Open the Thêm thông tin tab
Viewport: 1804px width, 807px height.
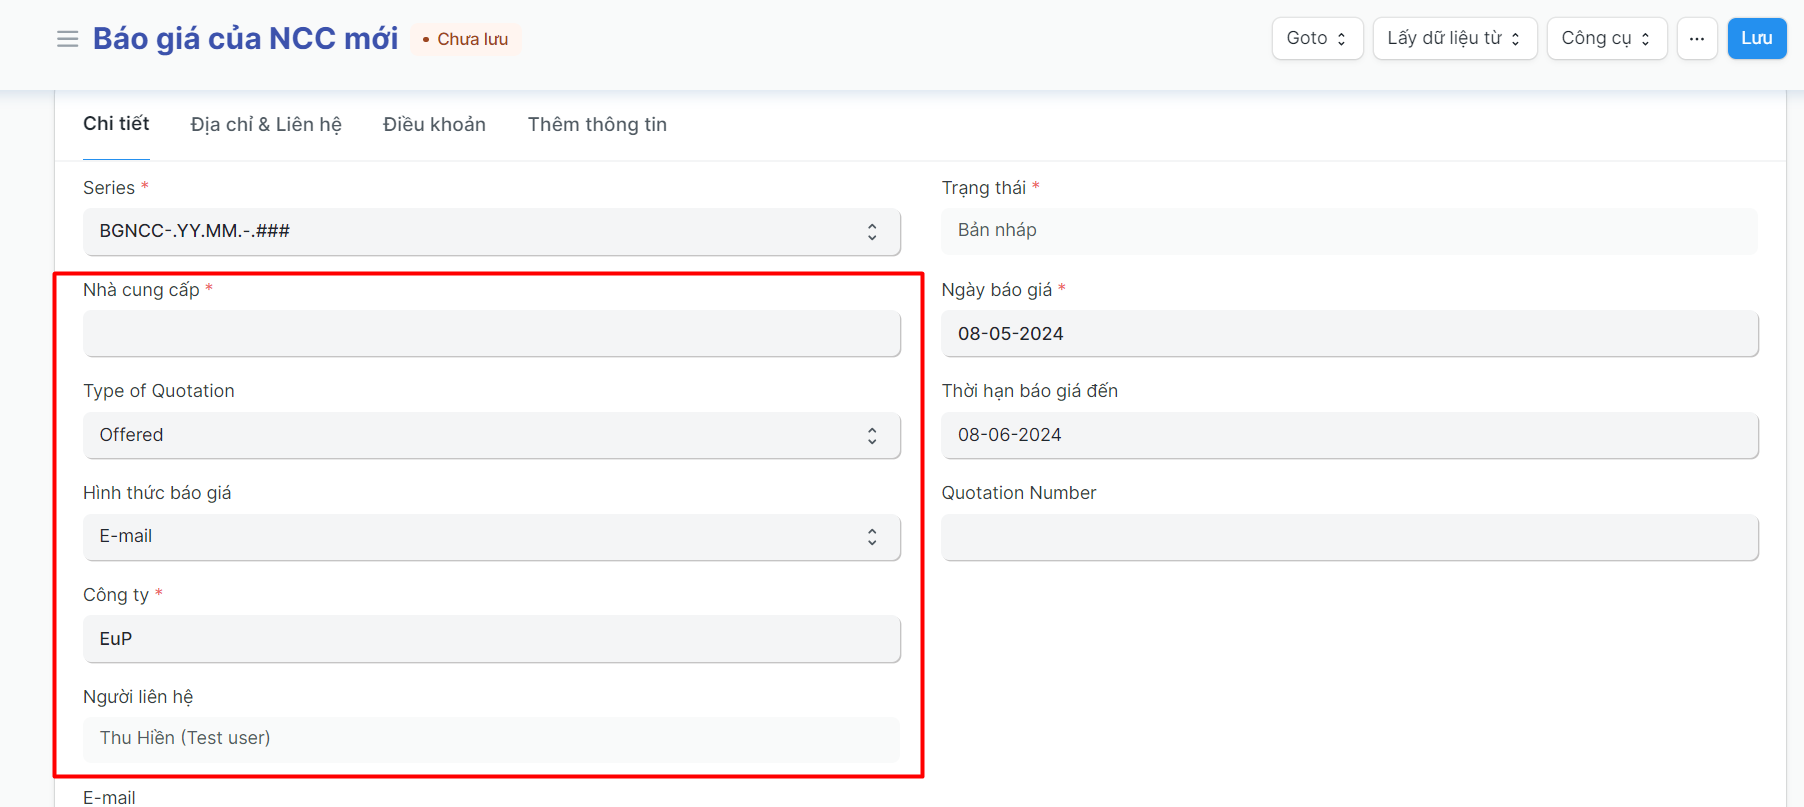597,125
